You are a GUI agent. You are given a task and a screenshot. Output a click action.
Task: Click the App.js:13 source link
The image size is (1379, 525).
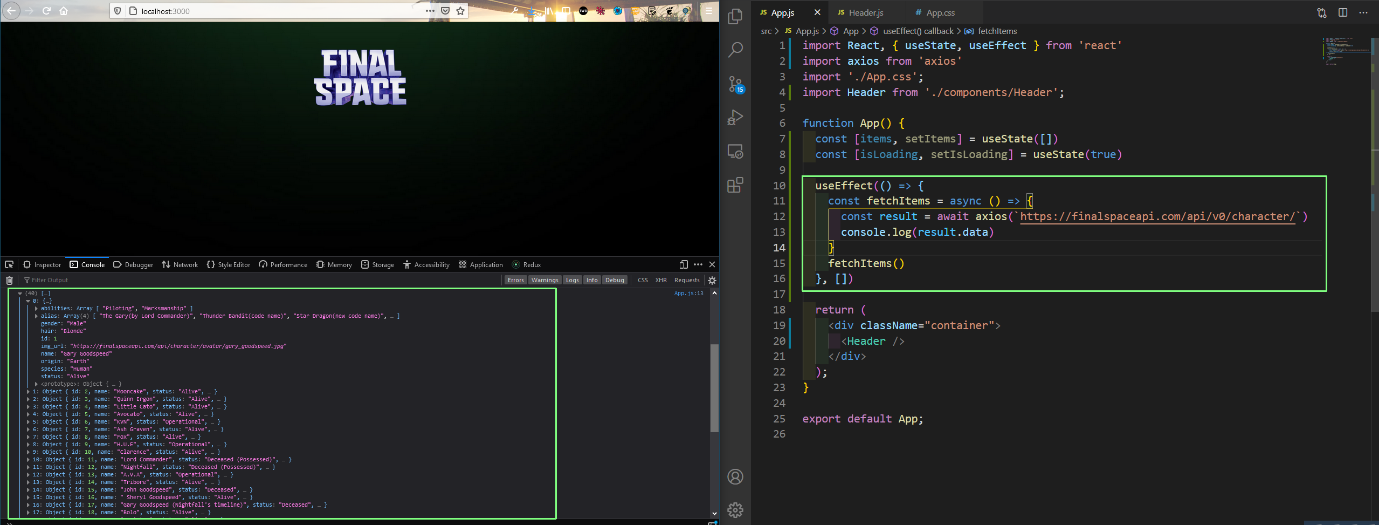coord(689,293)
